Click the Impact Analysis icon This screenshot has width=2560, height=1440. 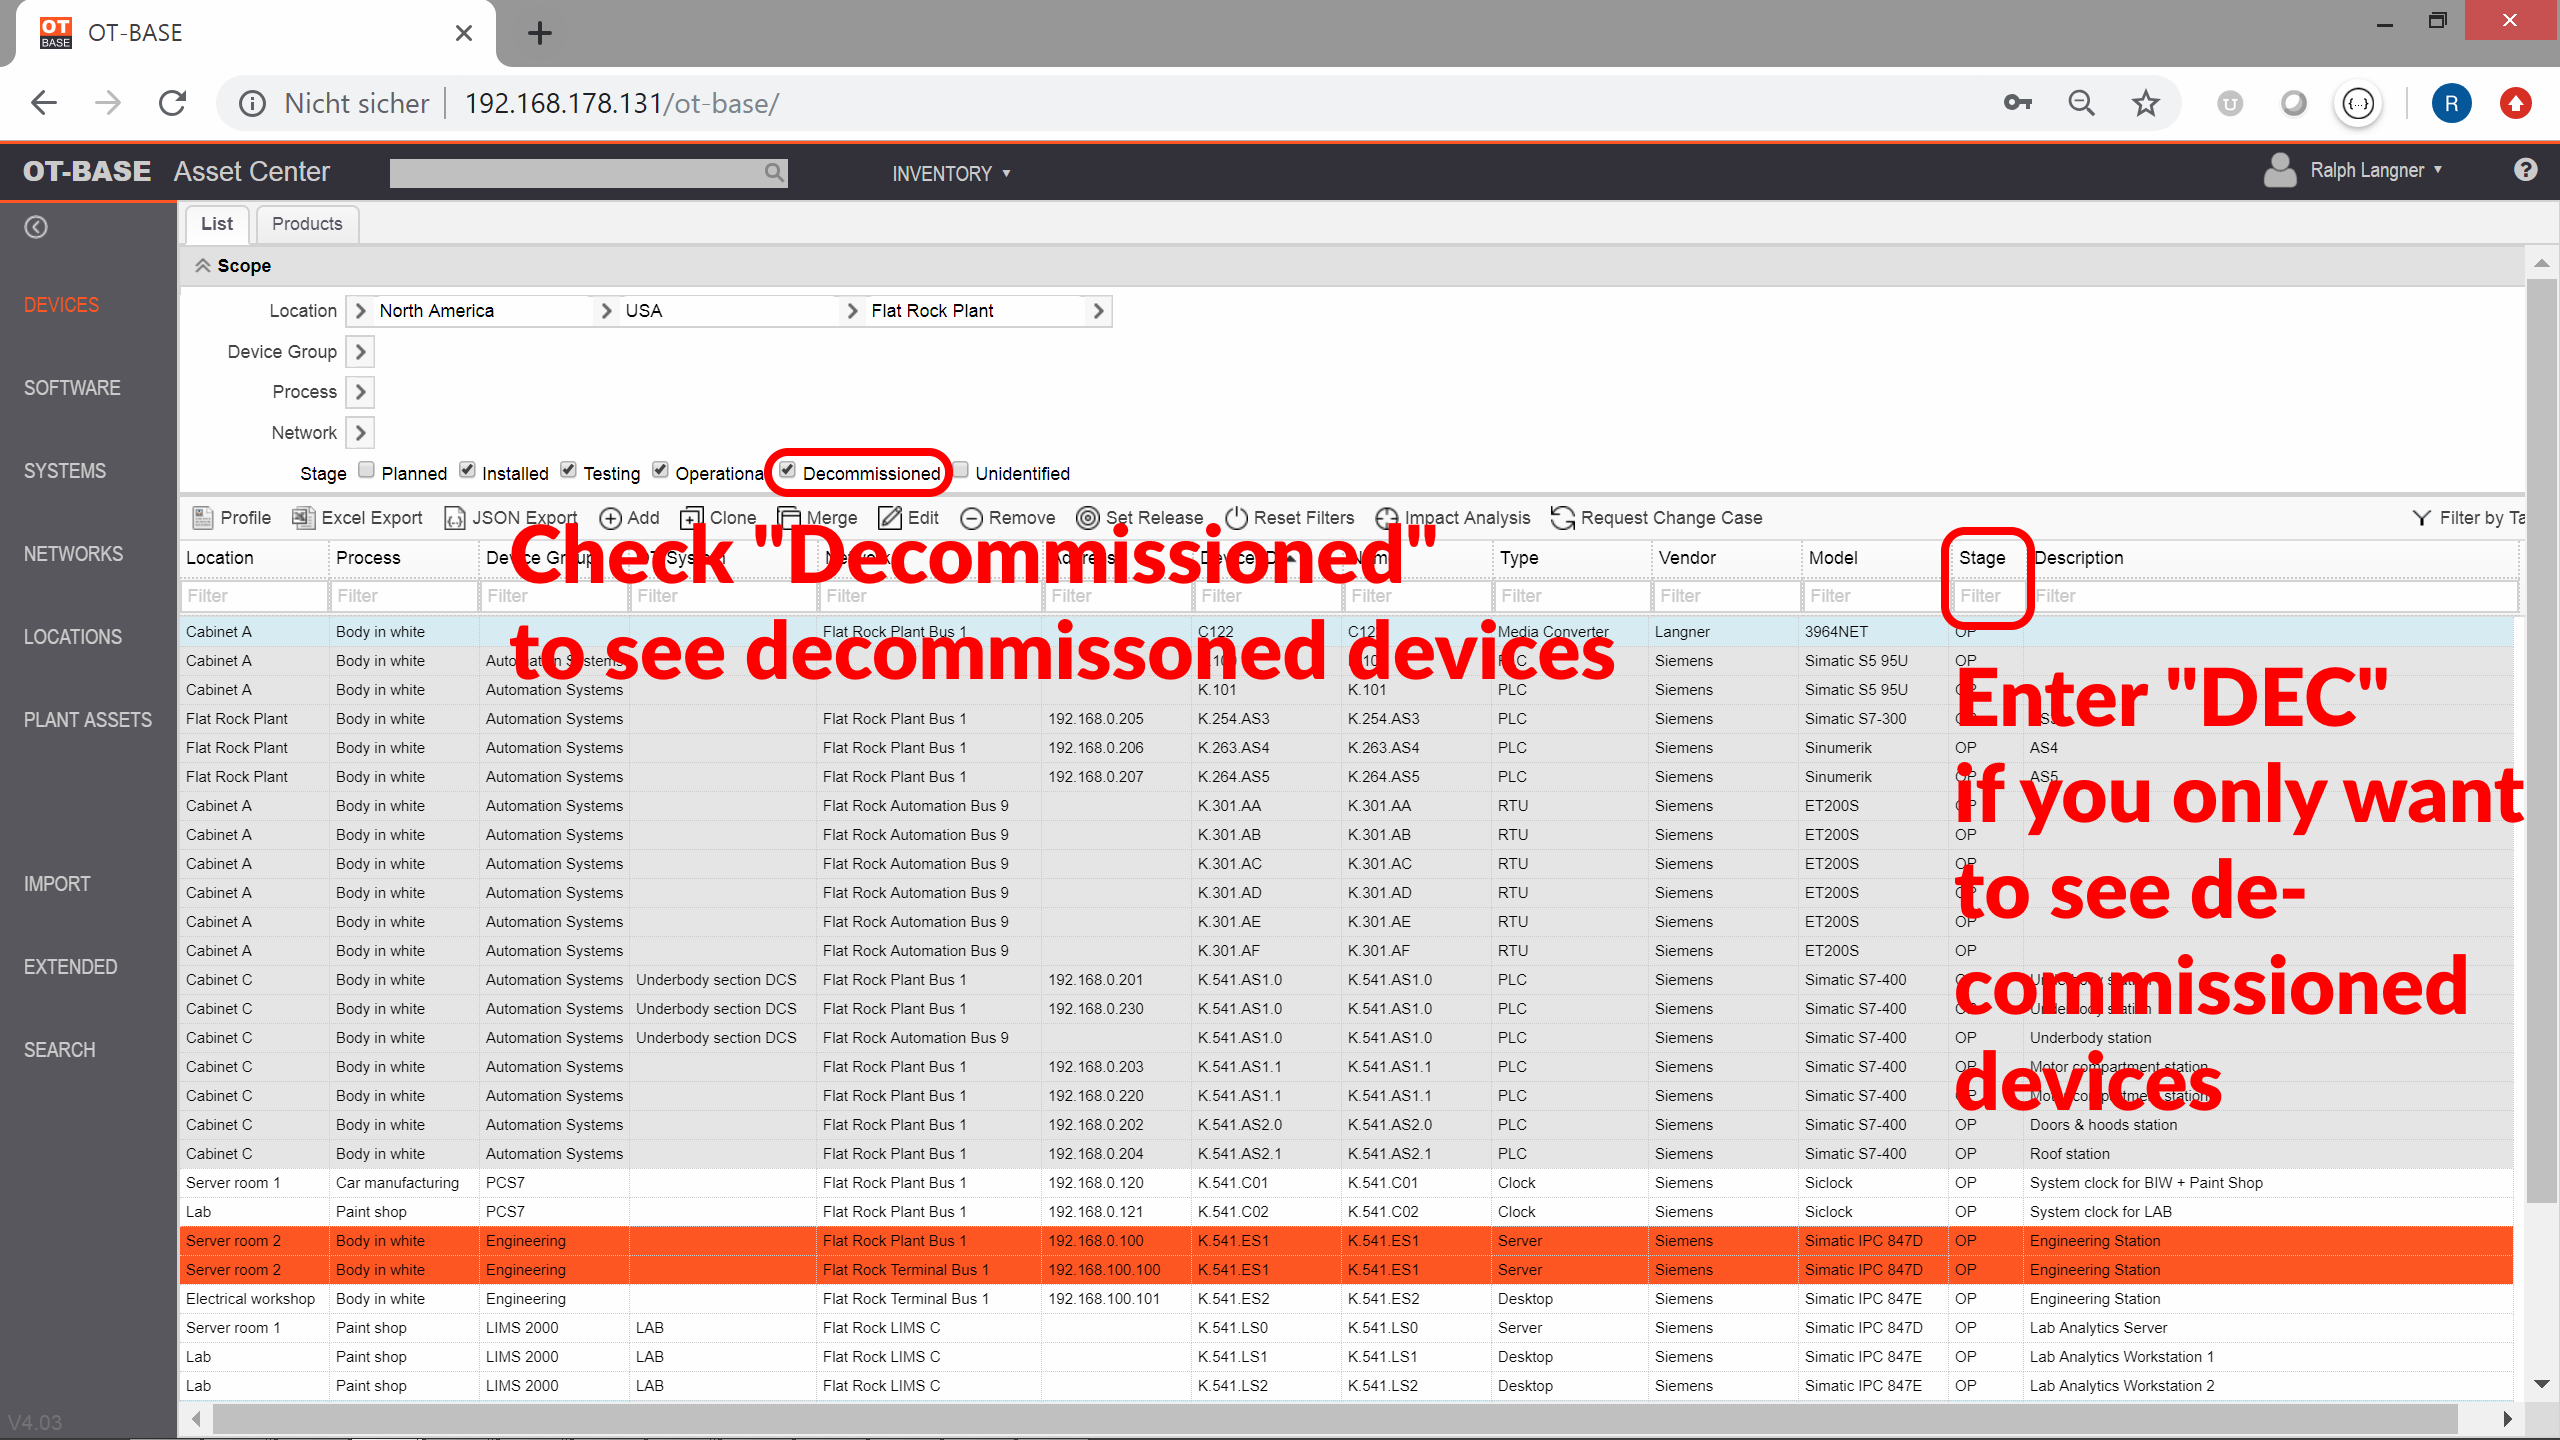pyautogui.click(x=1387, y=517)
